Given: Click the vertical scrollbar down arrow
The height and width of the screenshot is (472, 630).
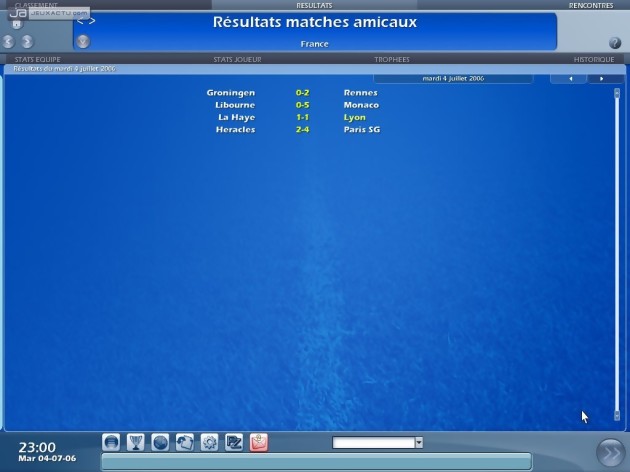Looking at the screenshot, I should coord(617,415).
